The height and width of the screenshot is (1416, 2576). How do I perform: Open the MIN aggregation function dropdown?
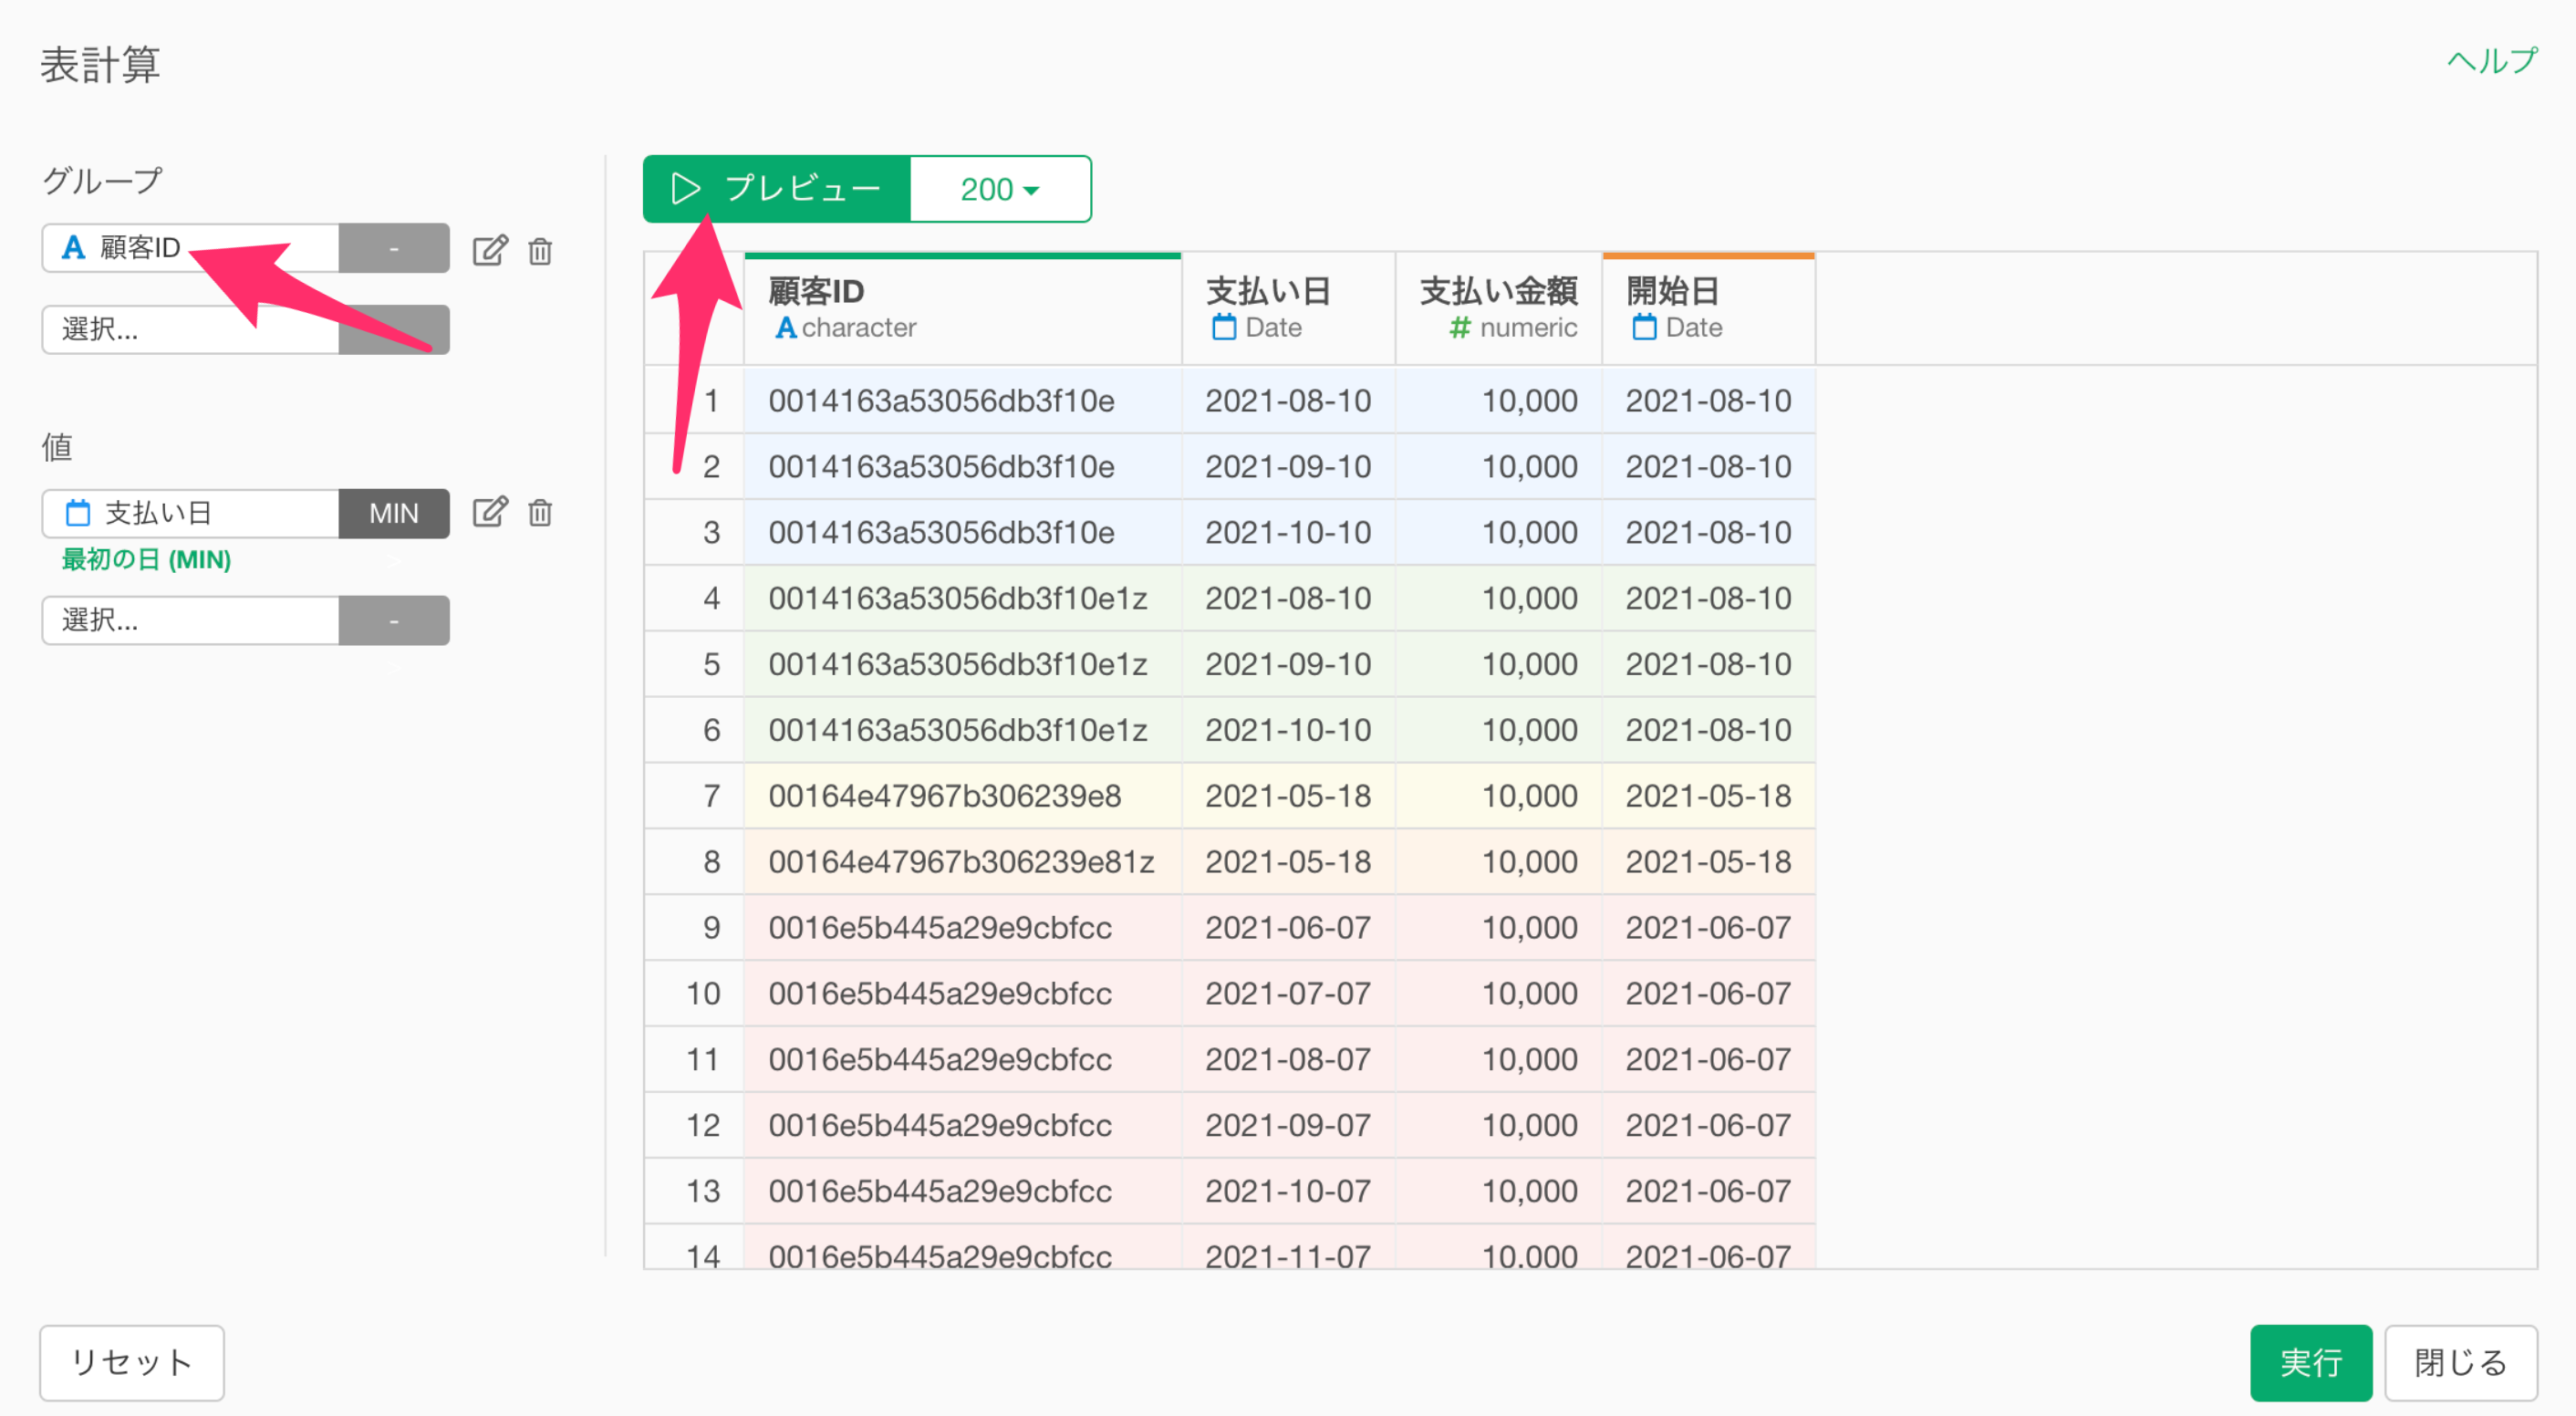[x=394, y=514]
